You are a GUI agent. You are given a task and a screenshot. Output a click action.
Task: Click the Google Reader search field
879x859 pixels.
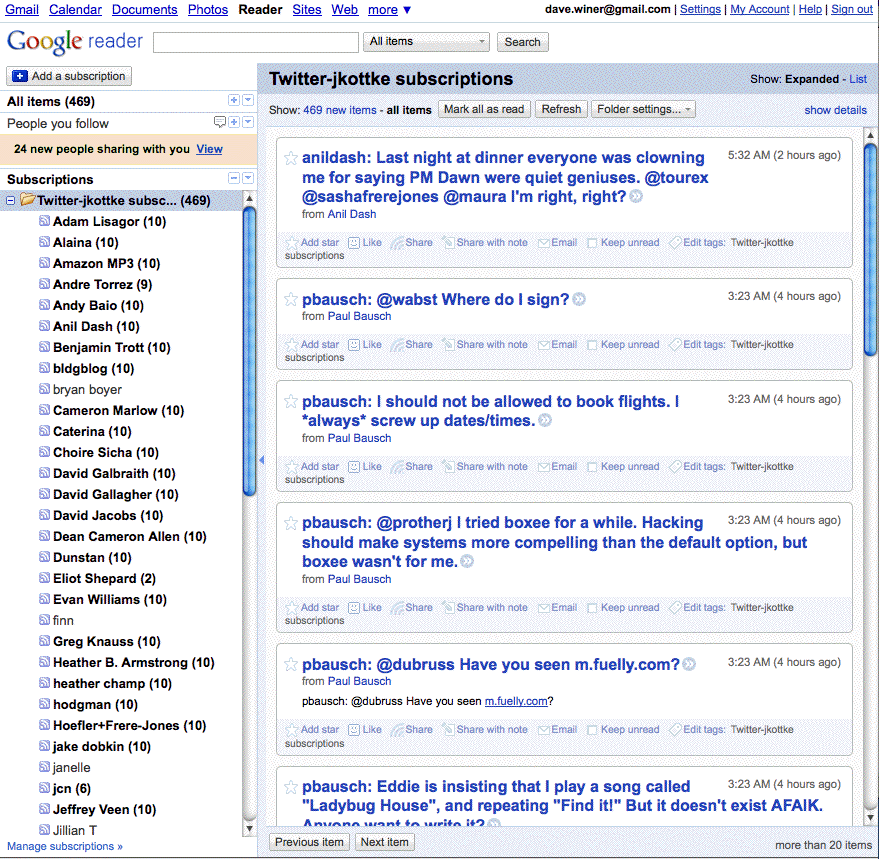click(x=256, y=42)
